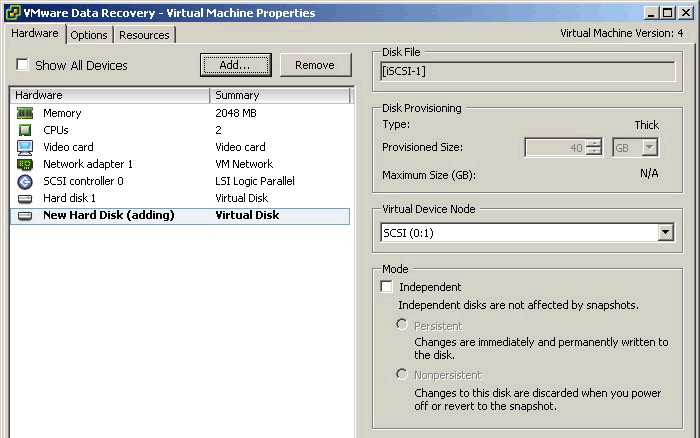
Task: Choose the Nonpersistent radio option
Action: (x=402, y=374)
